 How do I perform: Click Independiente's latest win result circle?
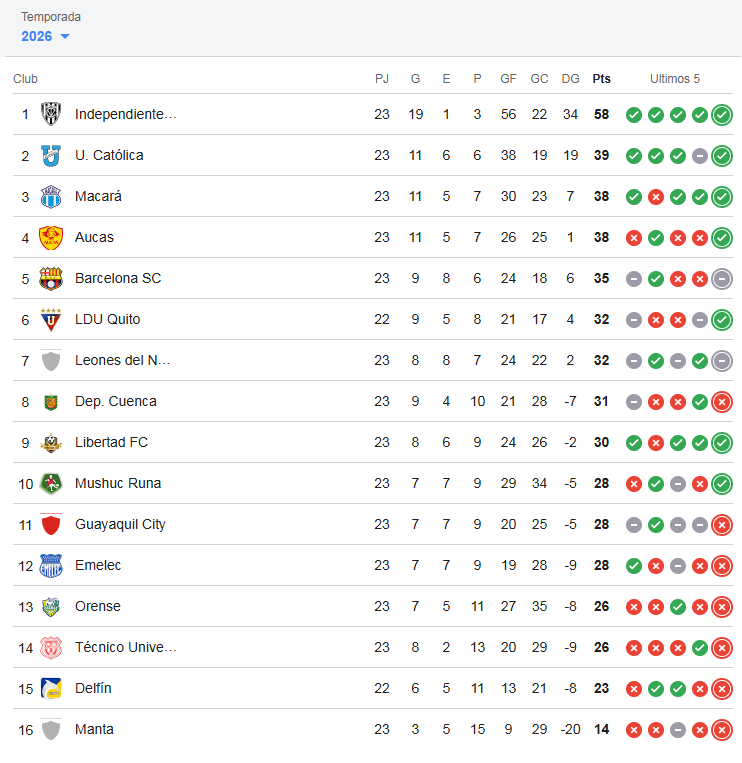722,115
